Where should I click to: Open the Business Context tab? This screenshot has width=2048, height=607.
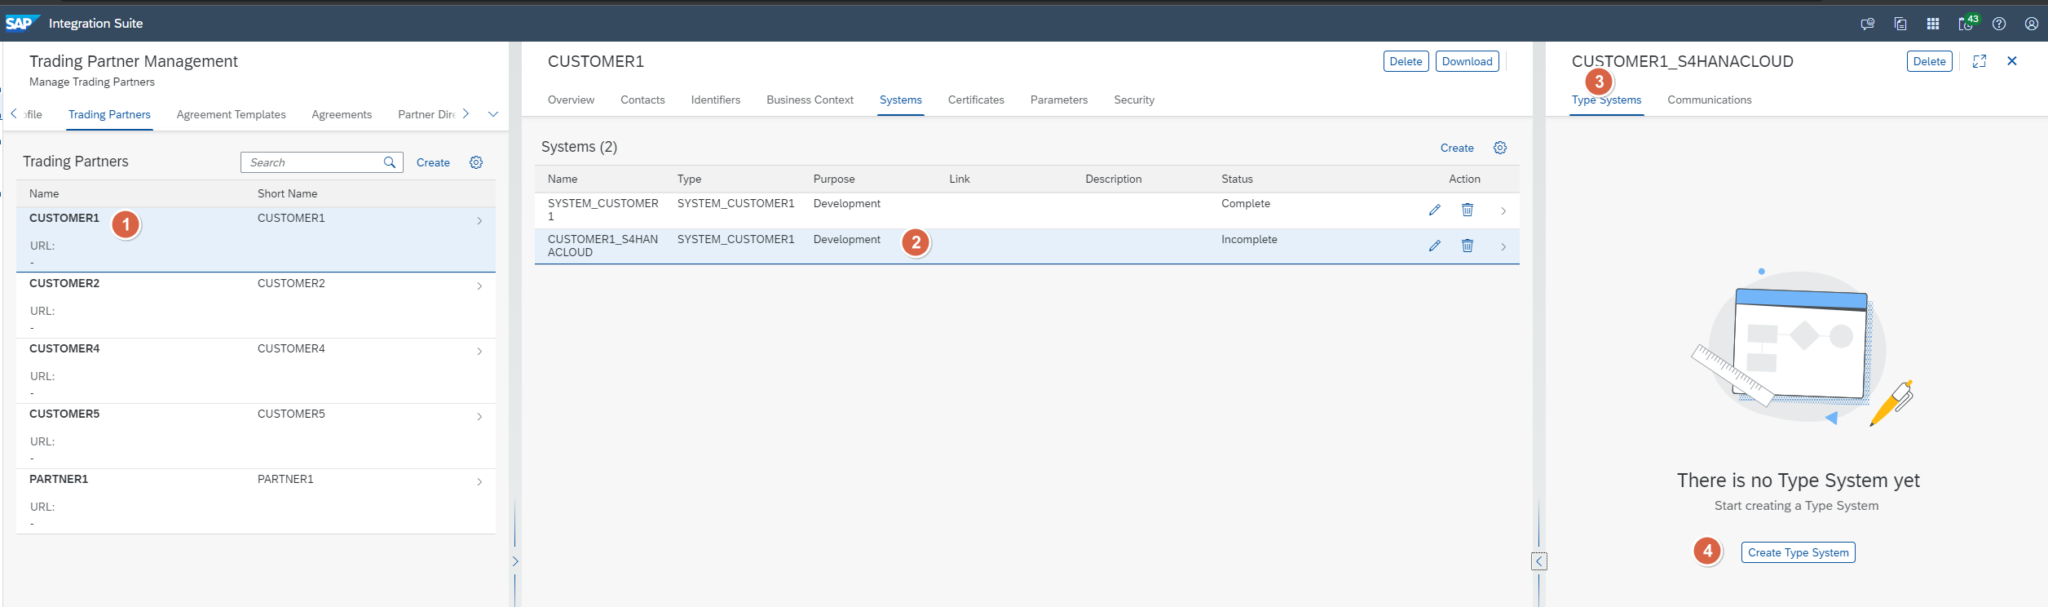810,100
